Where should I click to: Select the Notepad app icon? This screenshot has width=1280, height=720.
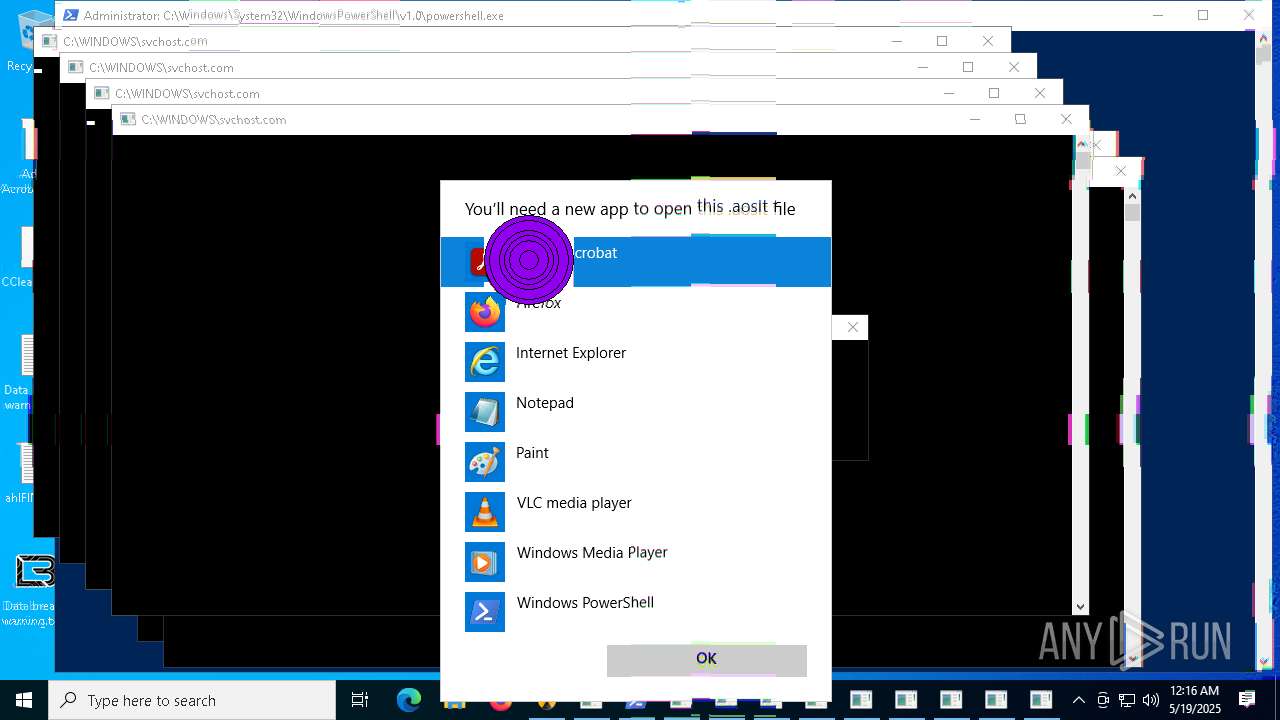485,412
